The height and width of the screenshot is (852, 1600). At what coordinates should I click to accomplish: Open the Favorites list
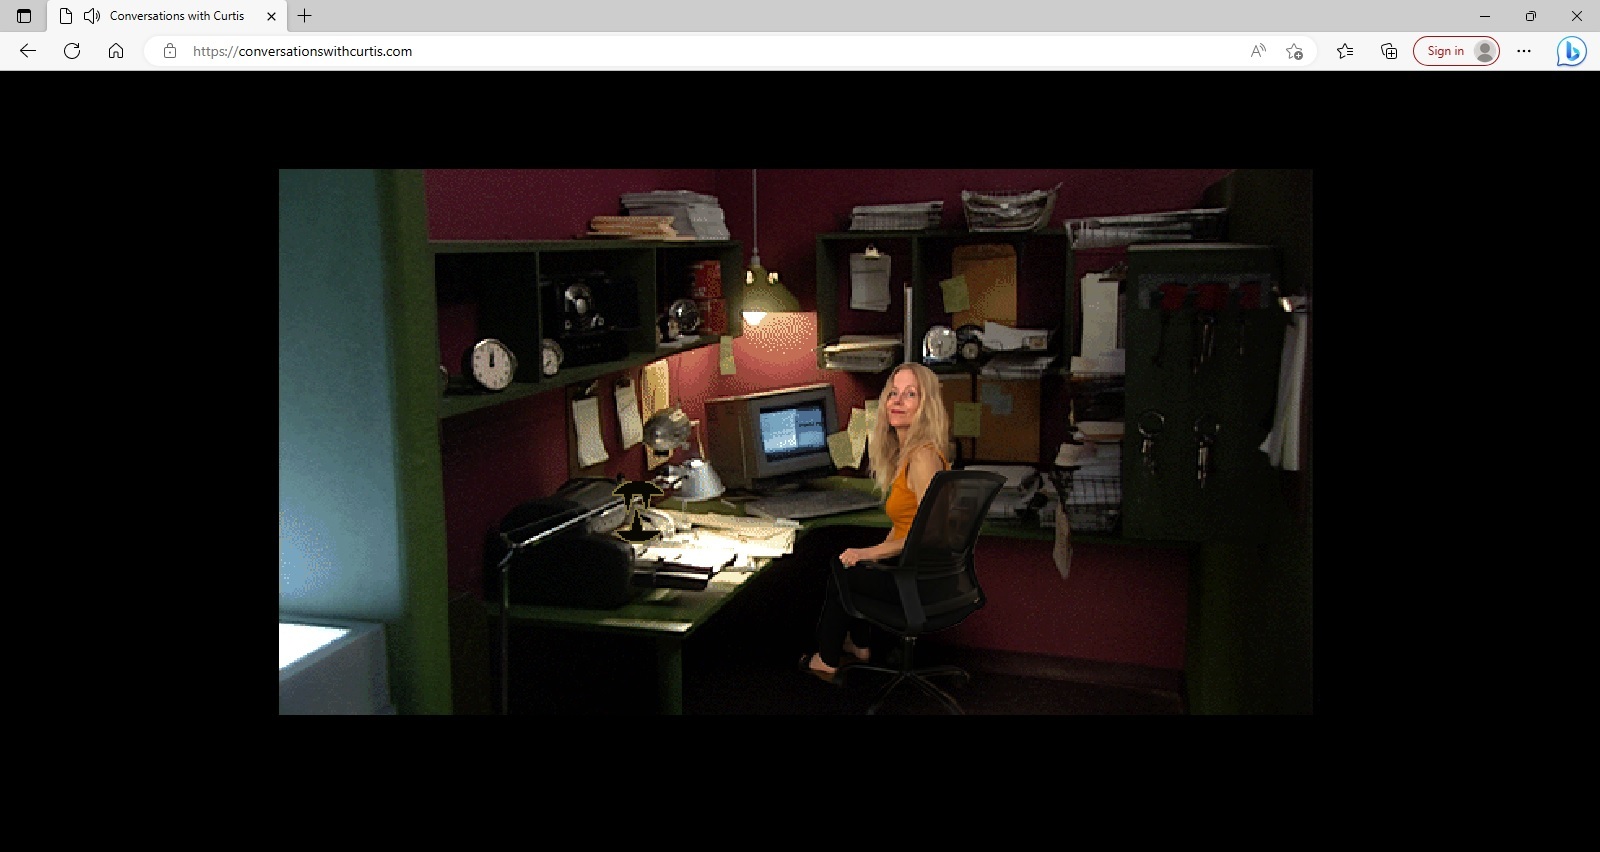1345,51
